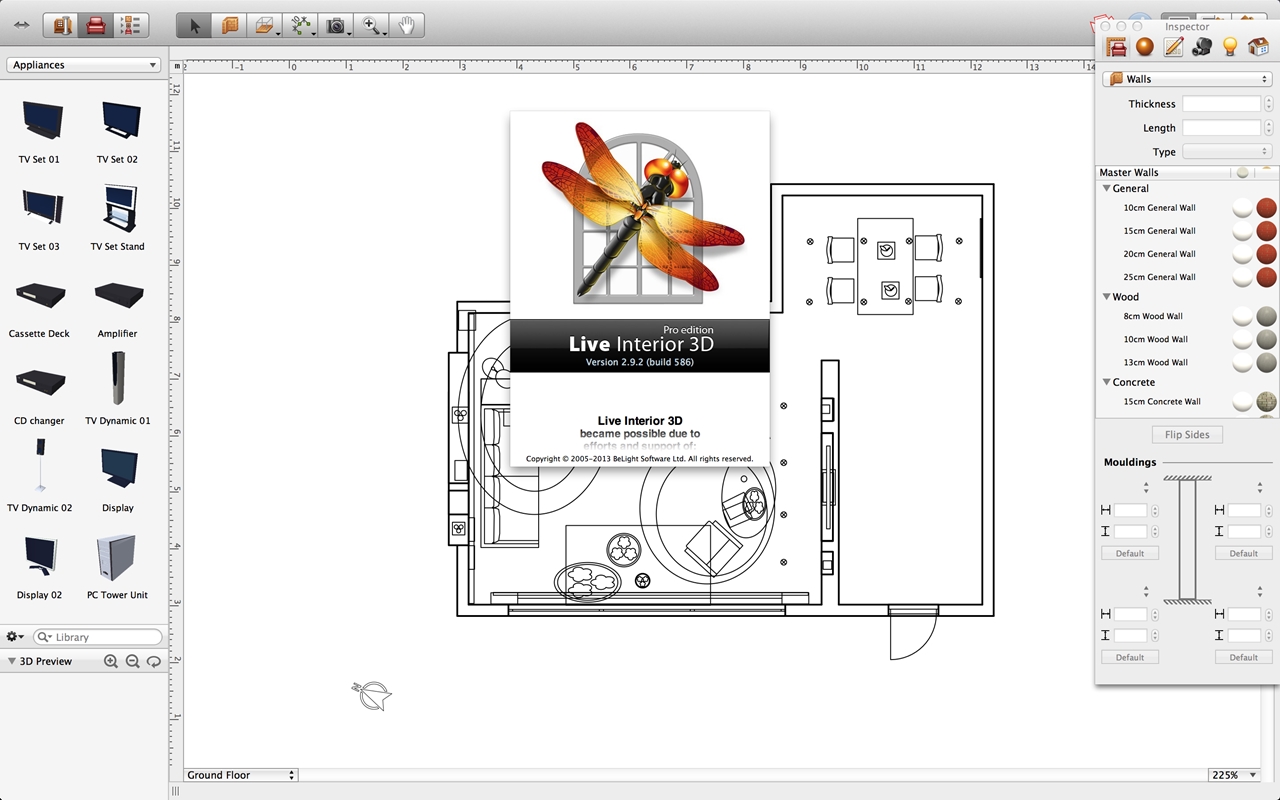
Task: Click 10cm General Wall red swatch
Action: (x=1267, y=208)
